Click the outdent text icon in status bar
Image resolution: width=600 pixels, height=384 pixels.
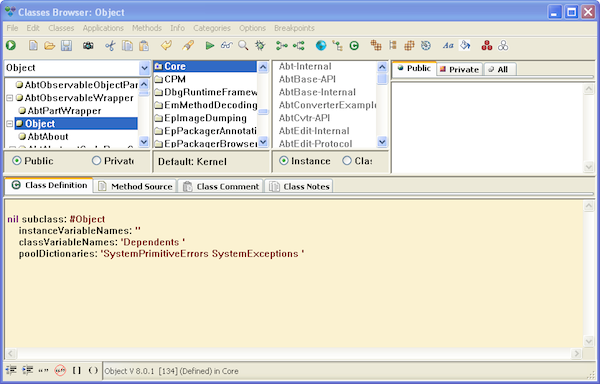click(x=11, y=370)
